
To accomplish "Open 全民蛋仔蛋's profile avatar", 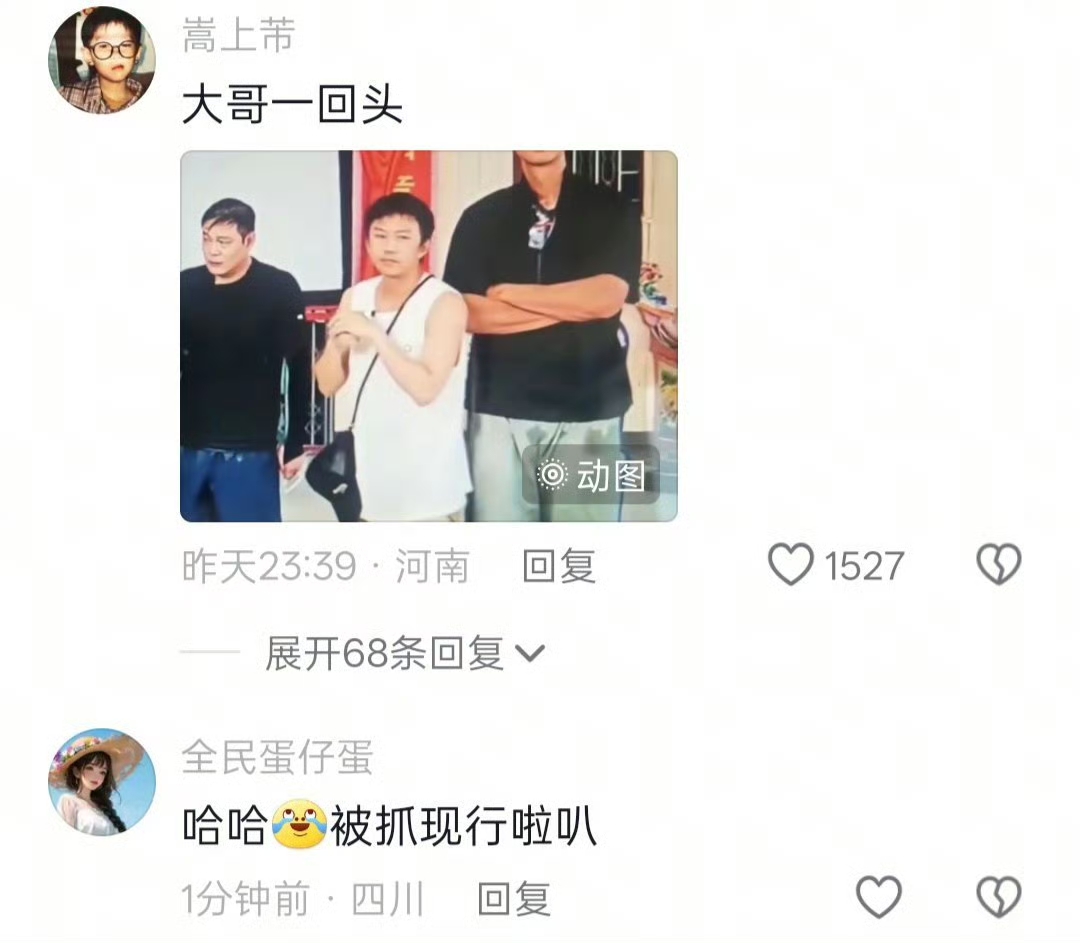I will tap(102, 782).
